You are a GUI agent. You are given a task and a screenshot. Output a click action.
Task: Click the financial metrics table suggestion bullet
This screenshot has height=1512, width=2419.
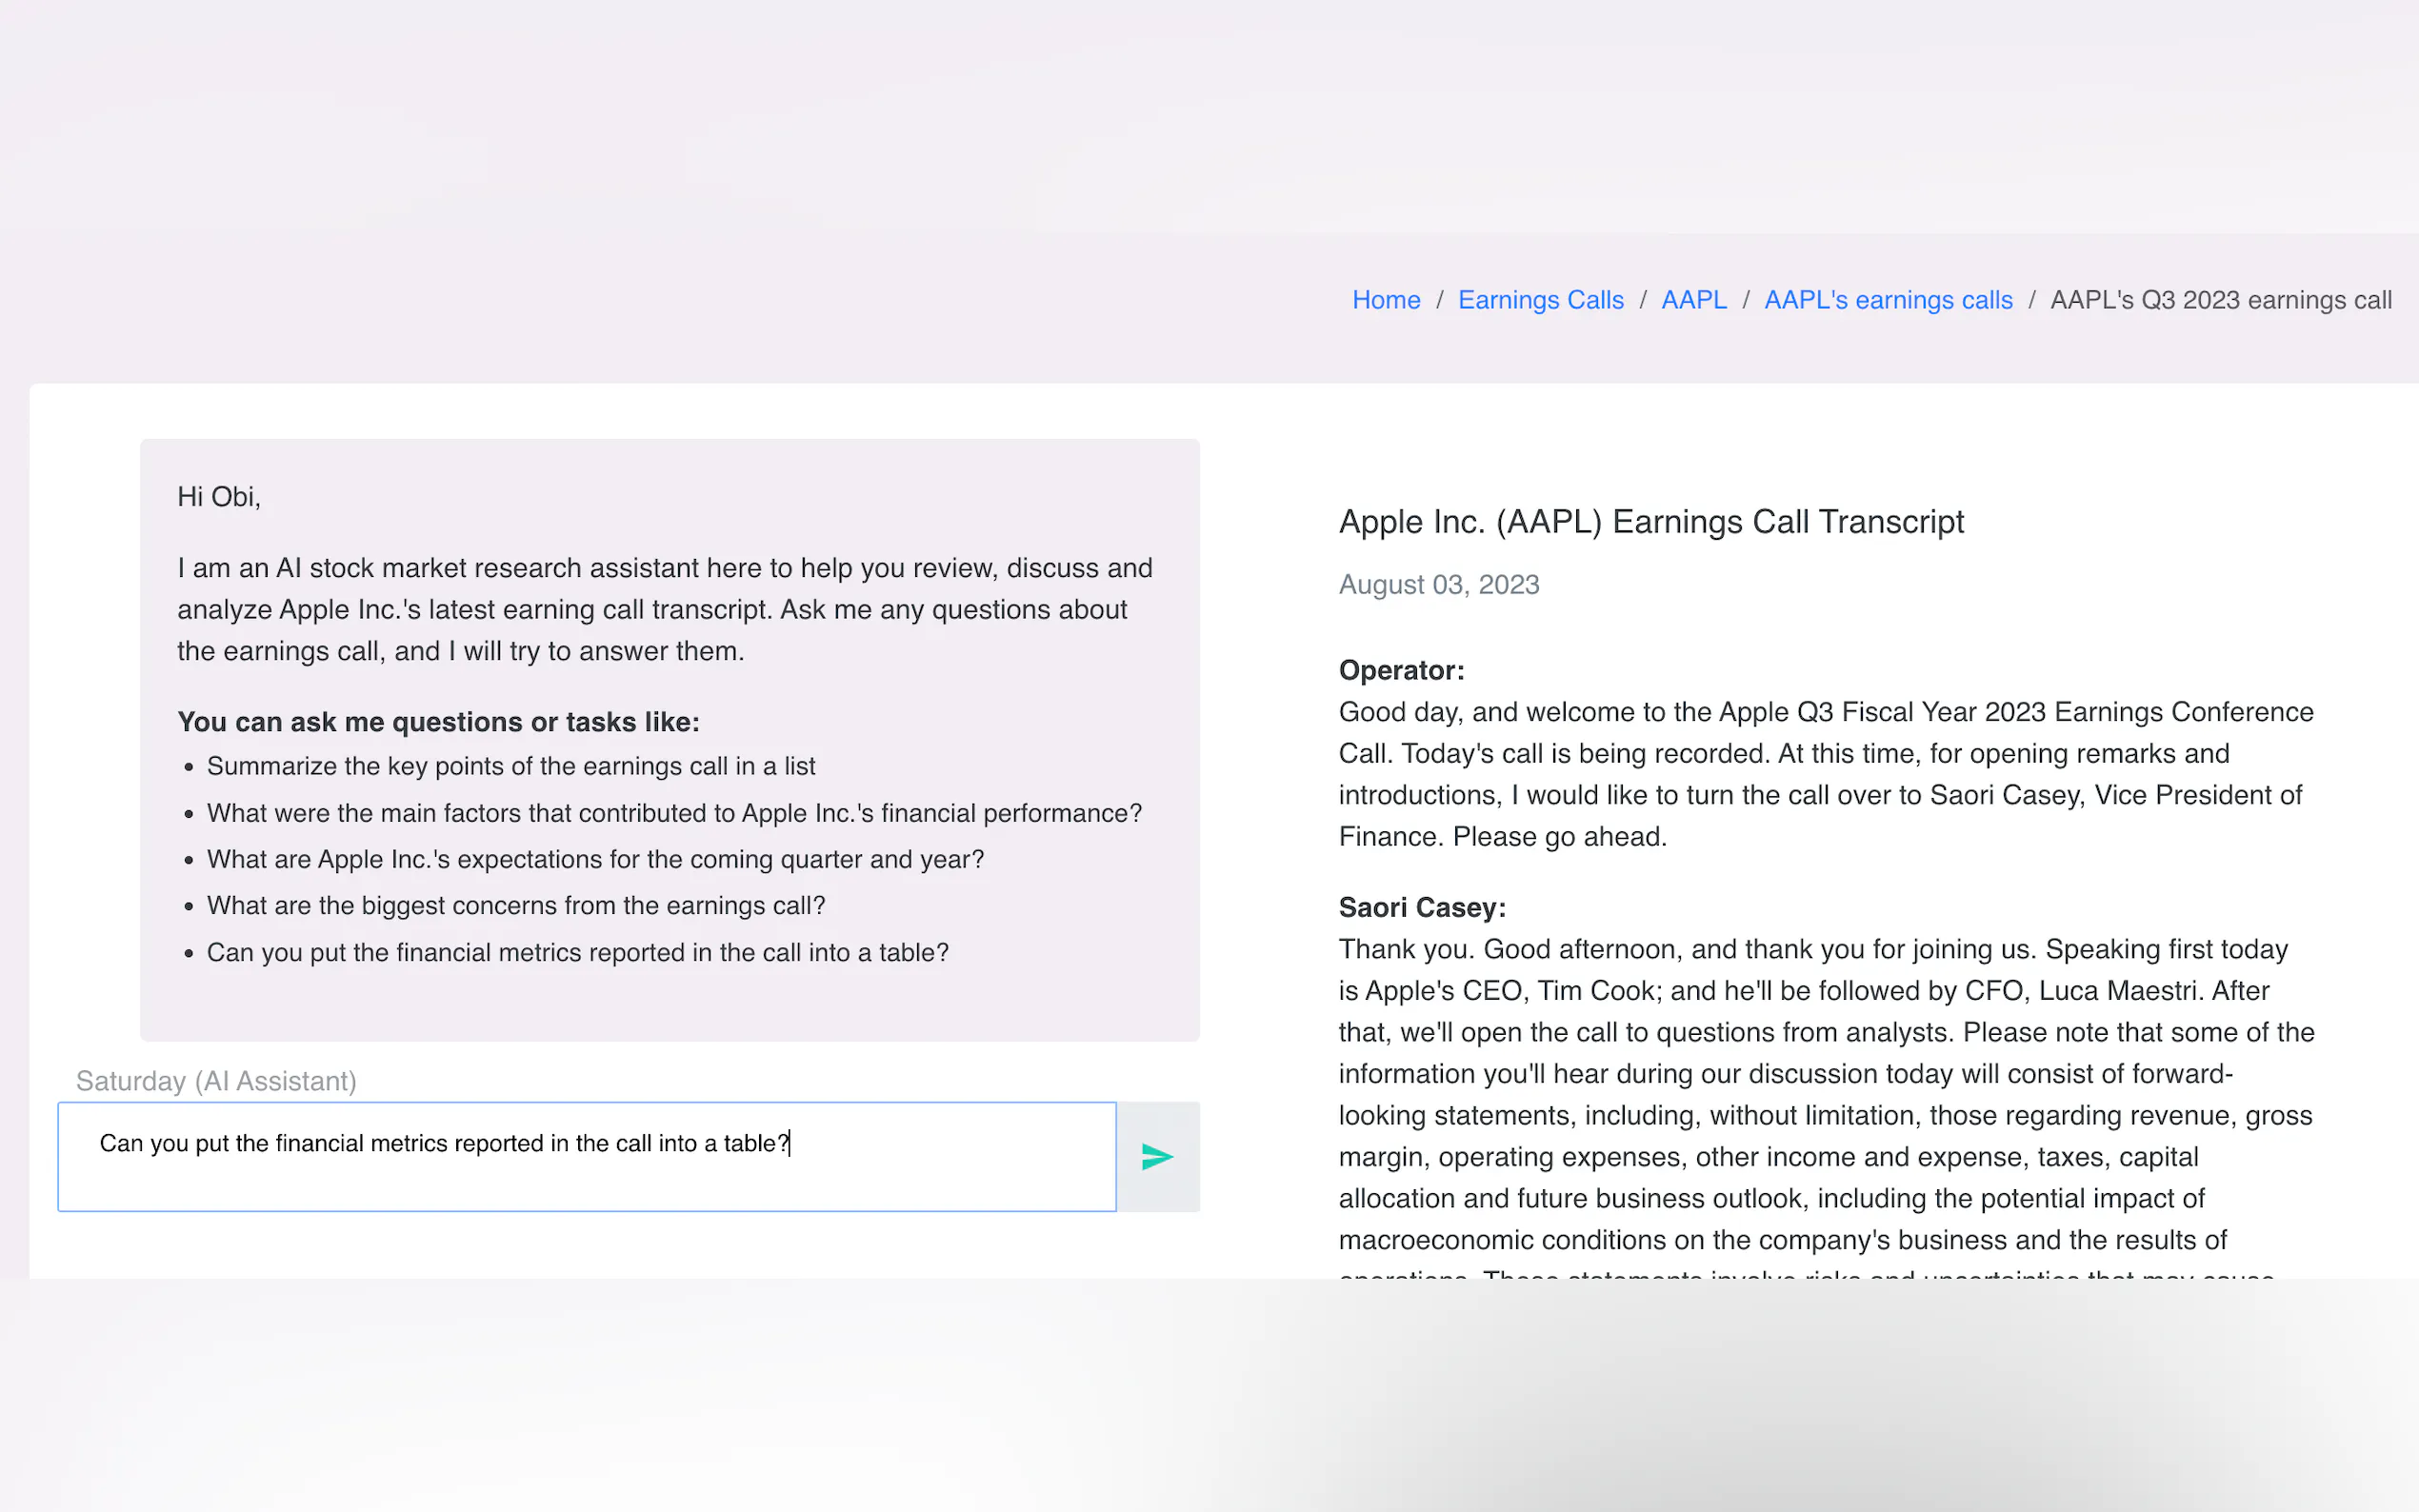pos(577,952)
